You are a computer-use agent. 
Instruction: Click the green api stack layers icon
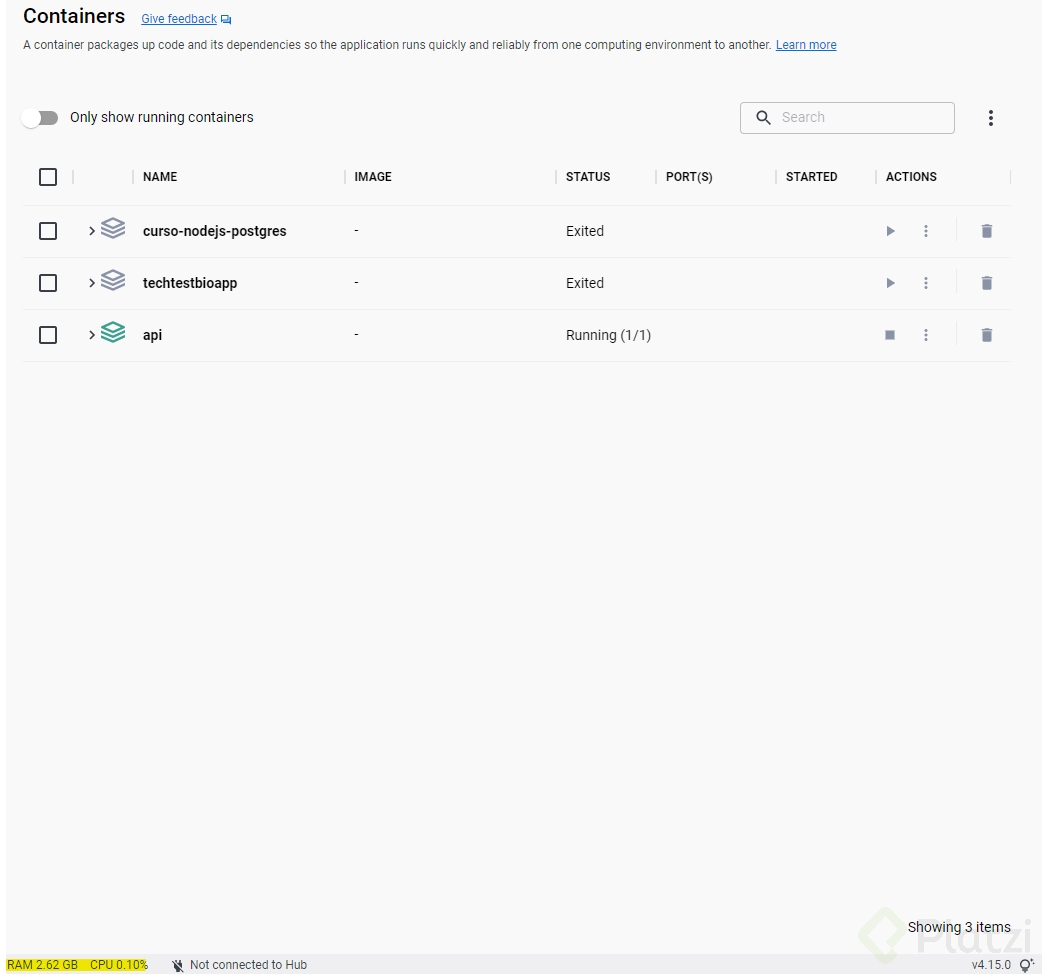(113, 332)
